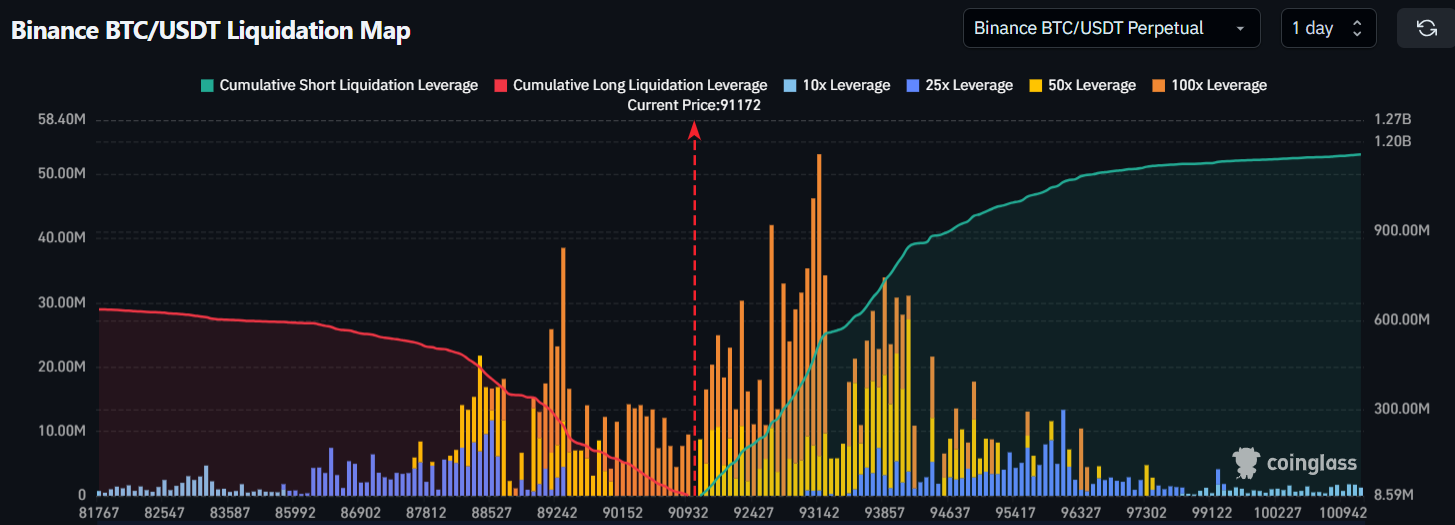Click the 1.27B right axis label
Image resolution: width=1455 pixels, height=525 pixels.
coord(1392,119)
